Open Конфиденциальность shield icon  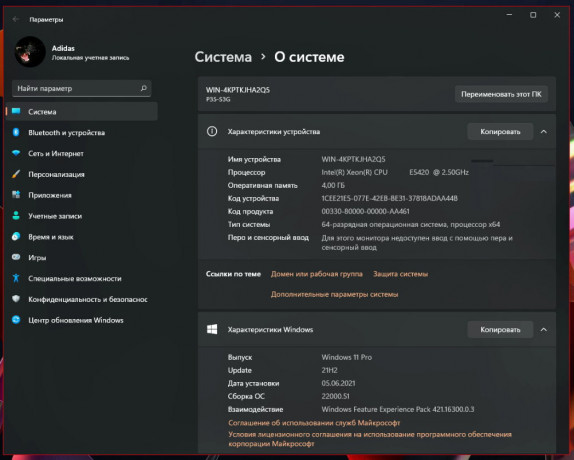(x=16, y=299)
